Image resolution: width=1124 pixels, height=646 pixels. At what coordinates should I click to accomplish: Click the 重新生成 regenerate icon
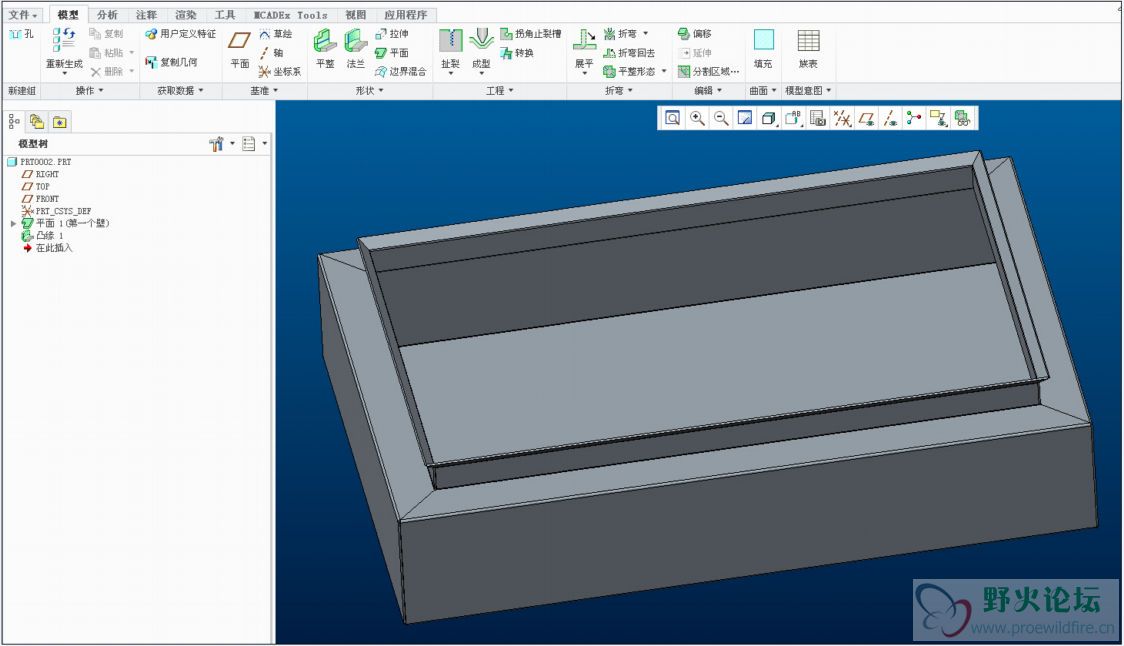(x=64, y=39)
